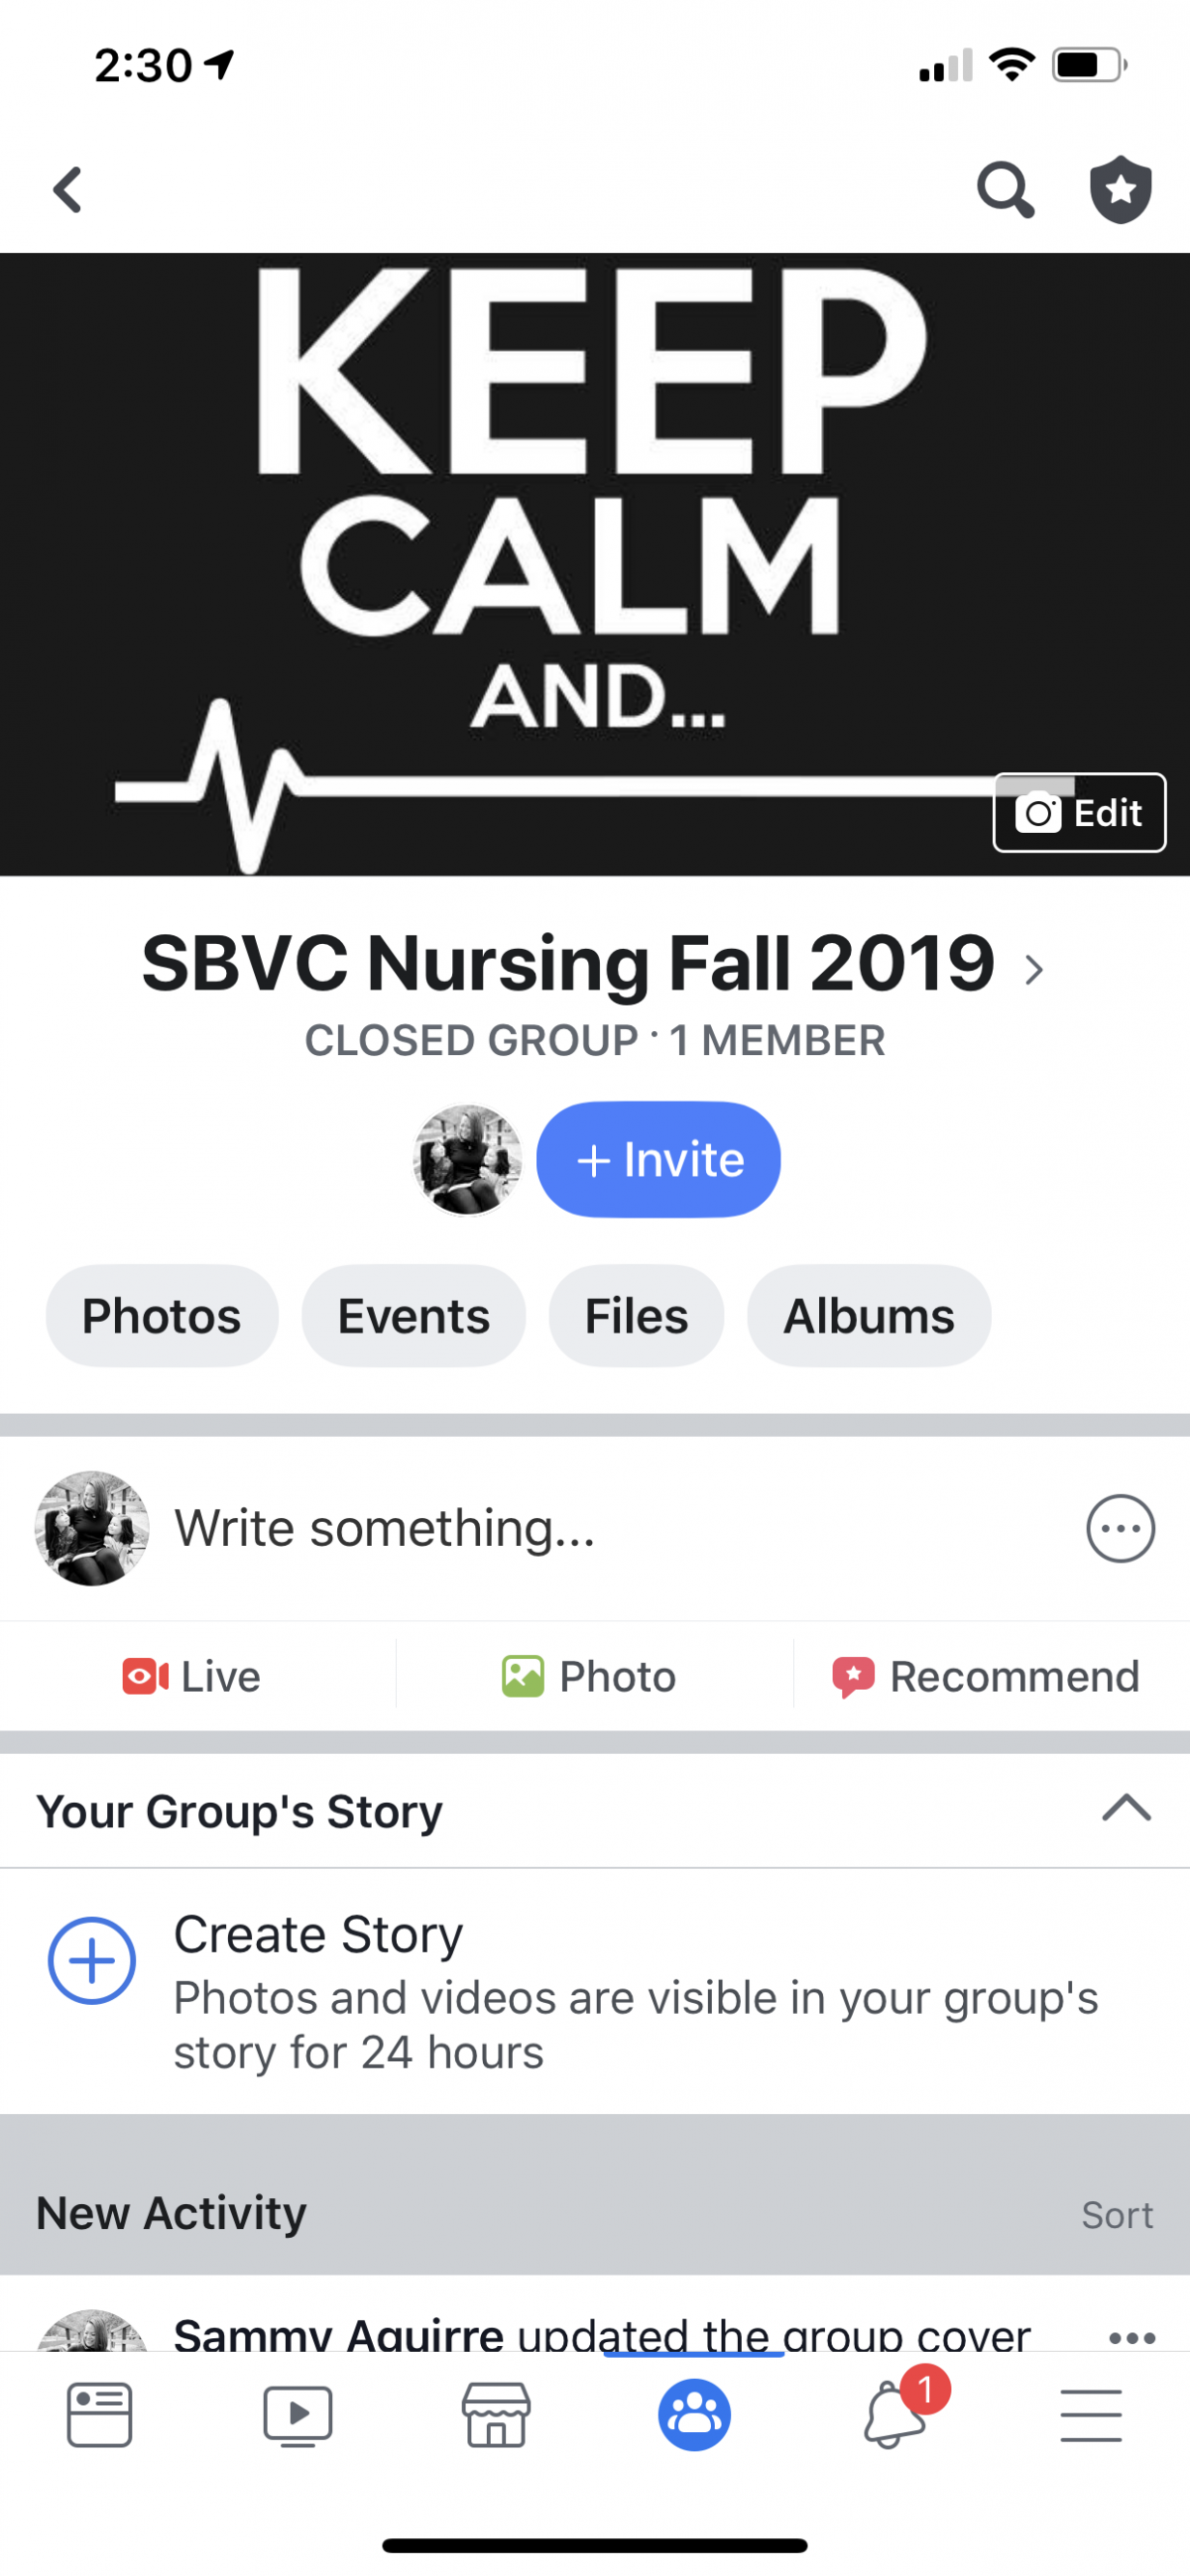Screen dimensions: 1190x2576
Task: Collapse Your Group's Story section
Action: click(x=1126, y=1808)
